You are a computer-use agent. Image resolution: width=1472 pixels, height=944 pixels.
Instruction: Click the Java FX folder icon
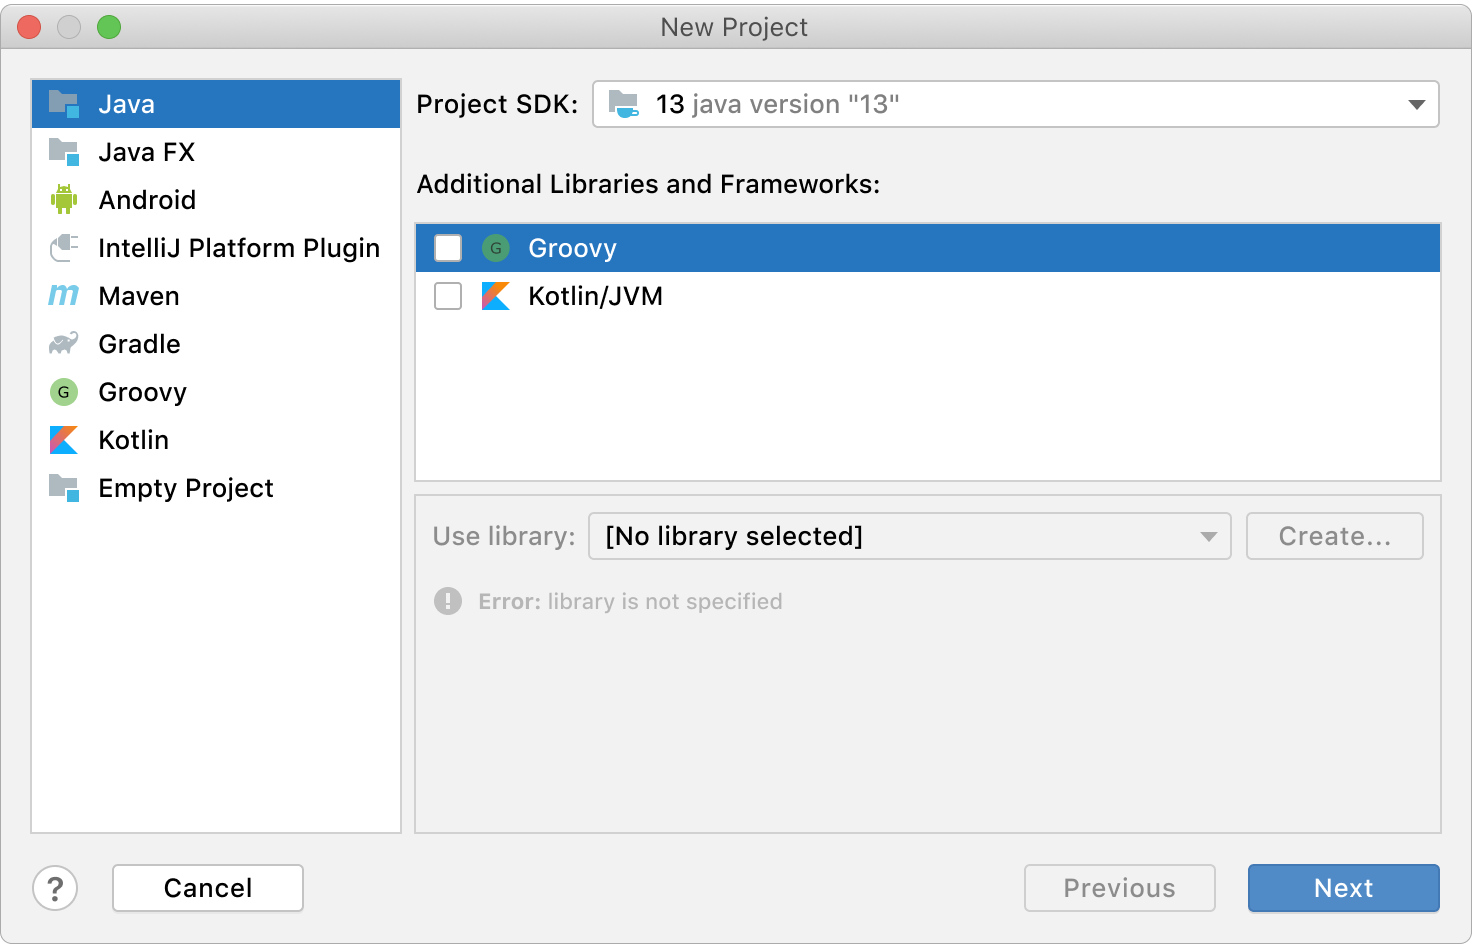coord(64,152)
